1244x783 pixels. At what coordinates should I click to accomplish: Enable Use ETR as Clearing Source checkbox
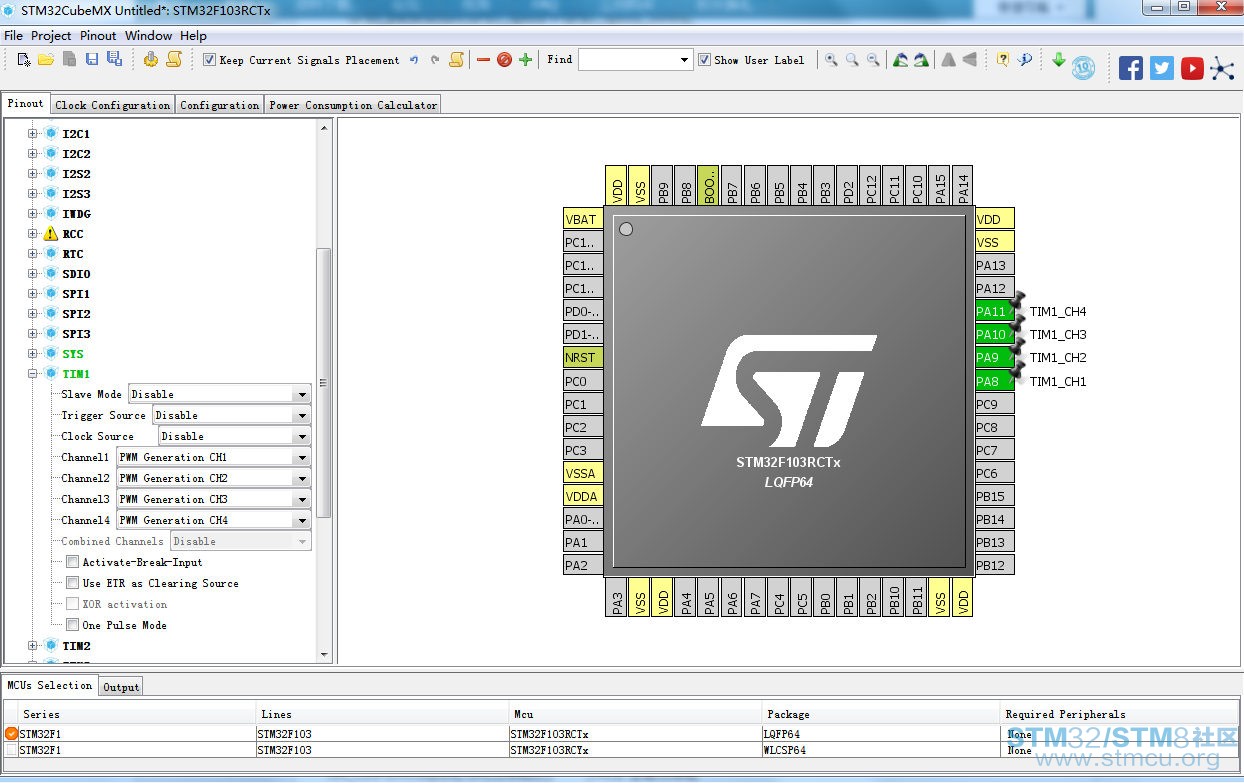pos(72,583)
